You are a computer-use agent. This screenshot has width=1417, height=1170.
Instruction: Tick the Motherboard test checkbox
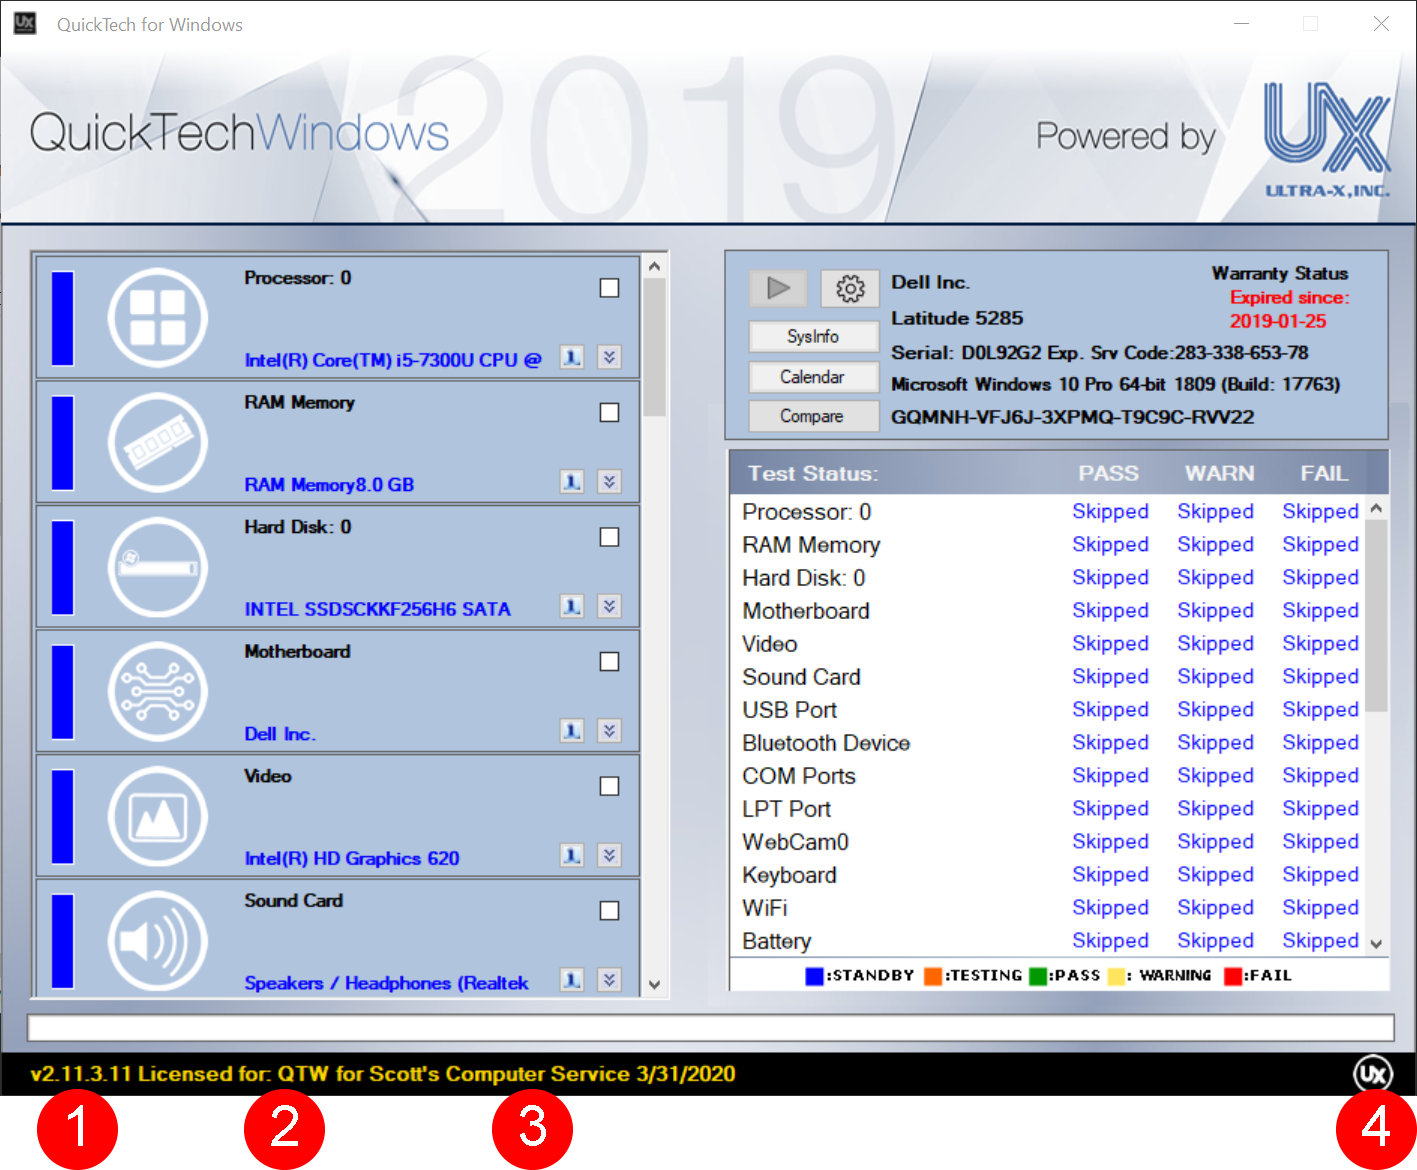tap(609, 662)
